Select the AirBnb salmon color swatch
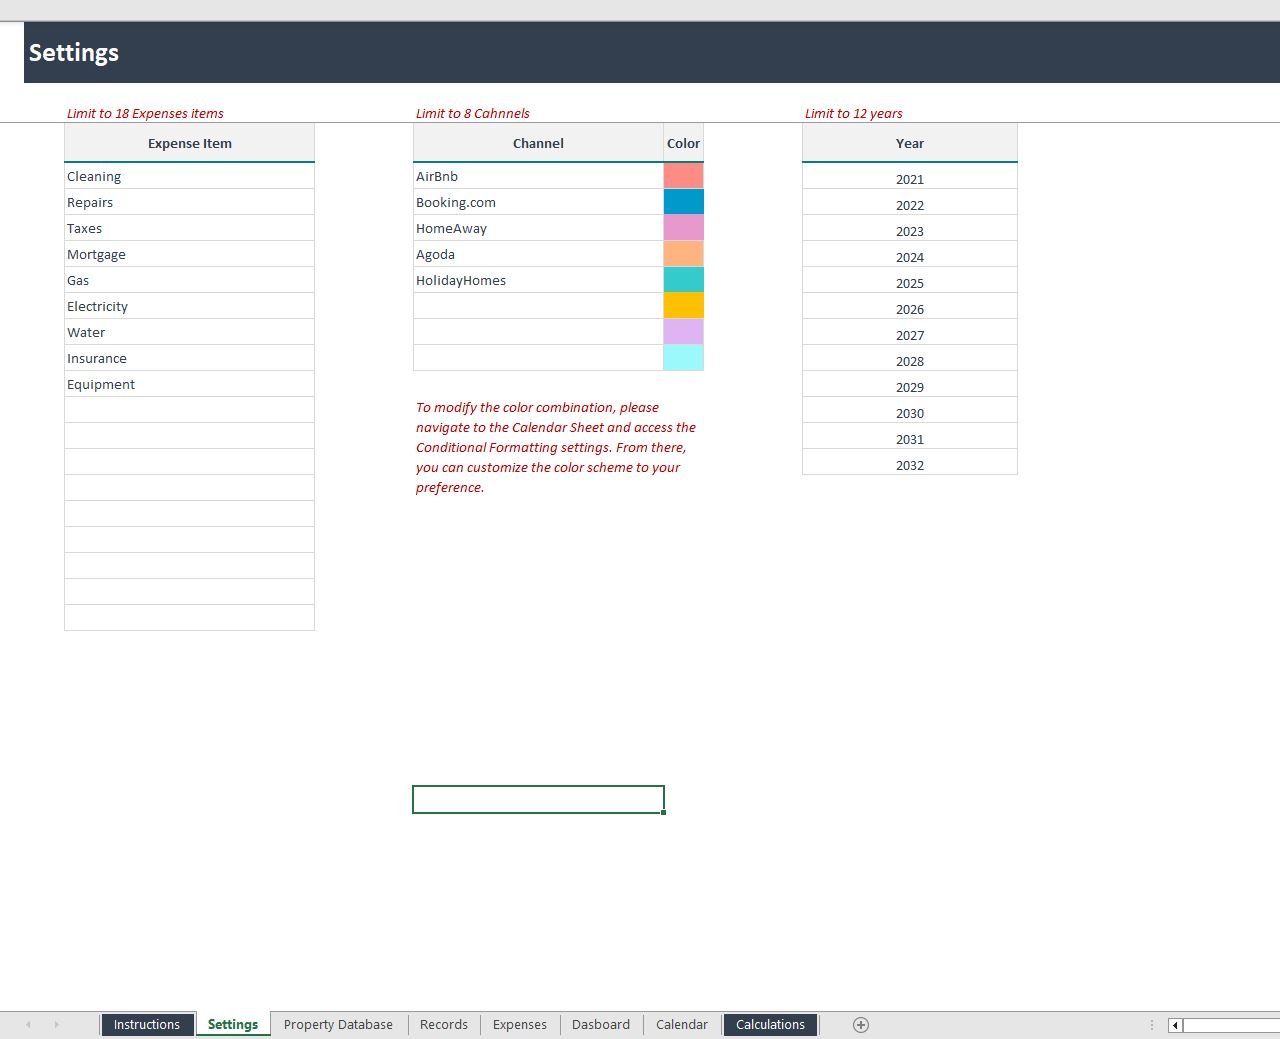Image resolution: width=1280 pixels, height=1039 pixels. click(x=683, y=176)
